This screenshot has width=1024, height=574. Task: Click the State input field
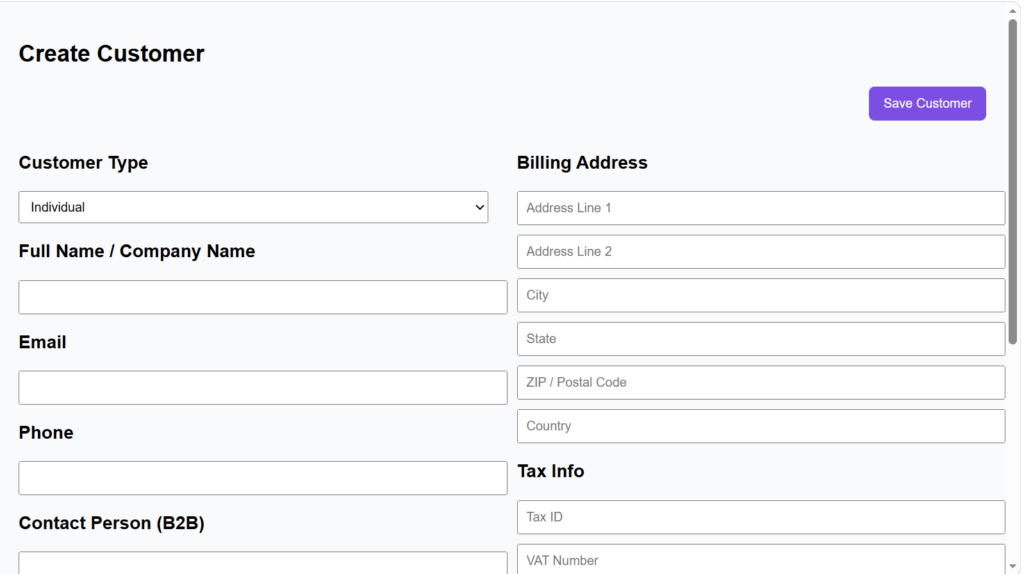tap(760, 339)
